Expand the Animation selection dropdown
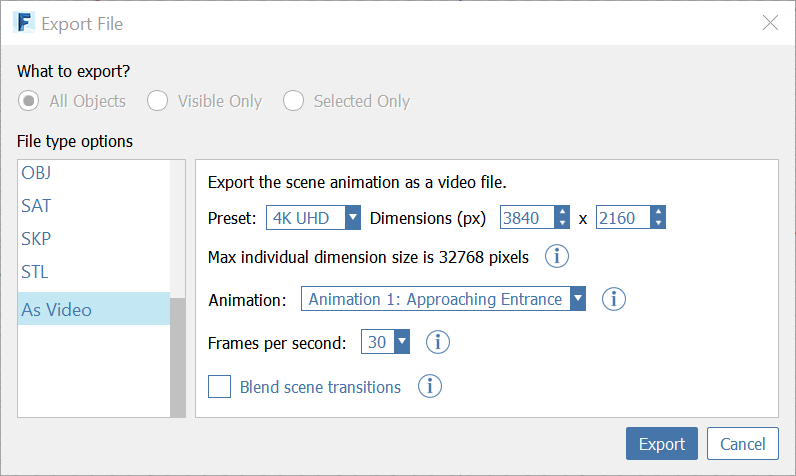 pos(445,299)
